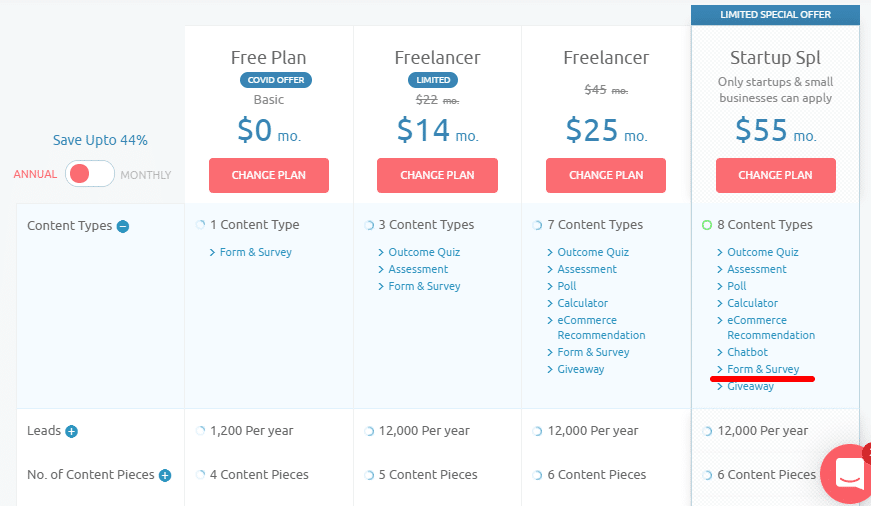The image size is (871, 506).
Task: Open Chatbot link in Startup Spl column
Action: [x=747, y=352]
